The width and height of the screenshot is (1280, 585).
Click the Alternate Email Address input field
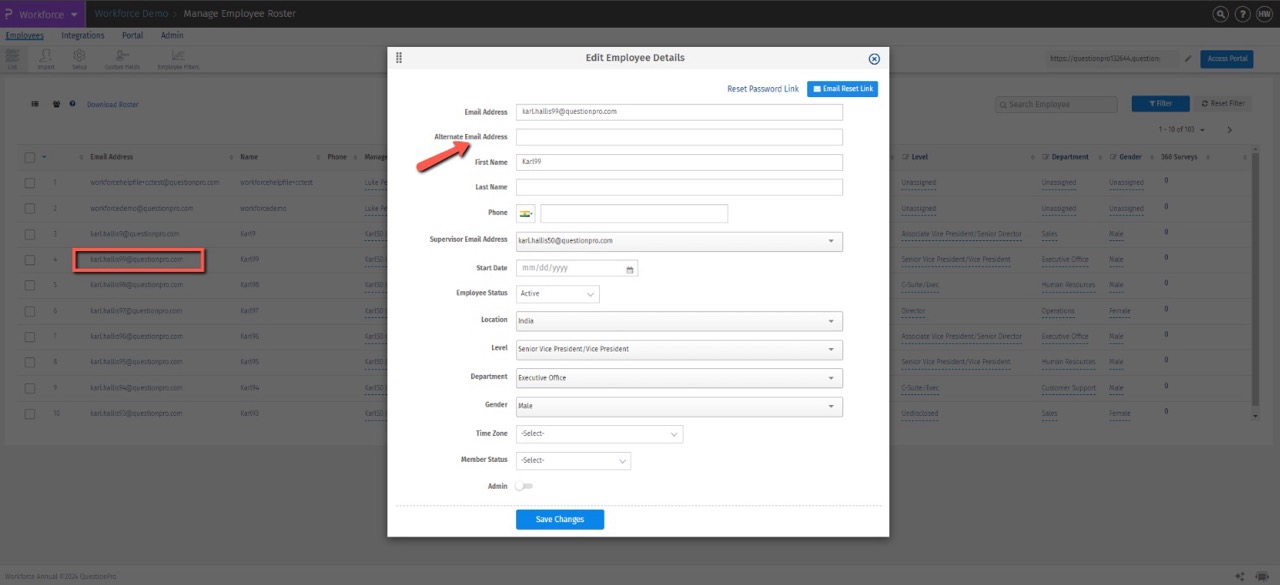click(678, 136)
